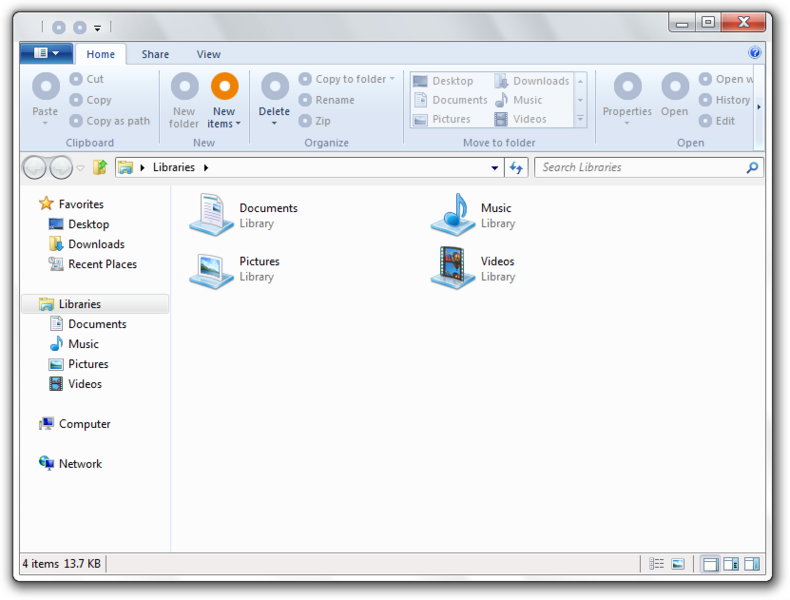Image resolution: width=790 pixels, height=600 pixels.
Task: Choose Pictures in Move to folder gallery
Action: 442,119
